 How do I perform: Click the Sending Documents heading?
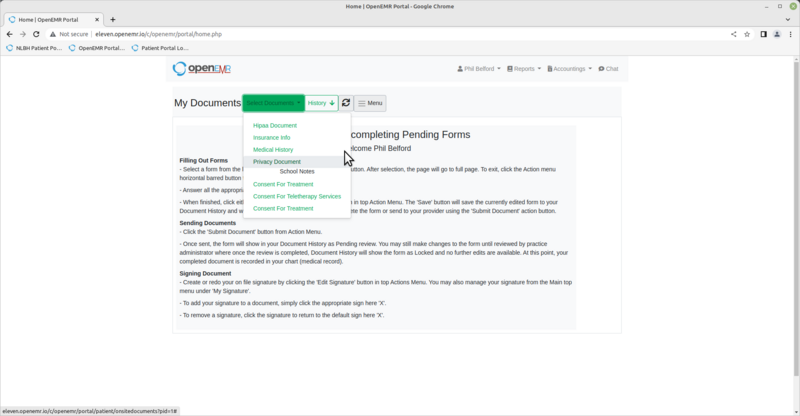207,223
